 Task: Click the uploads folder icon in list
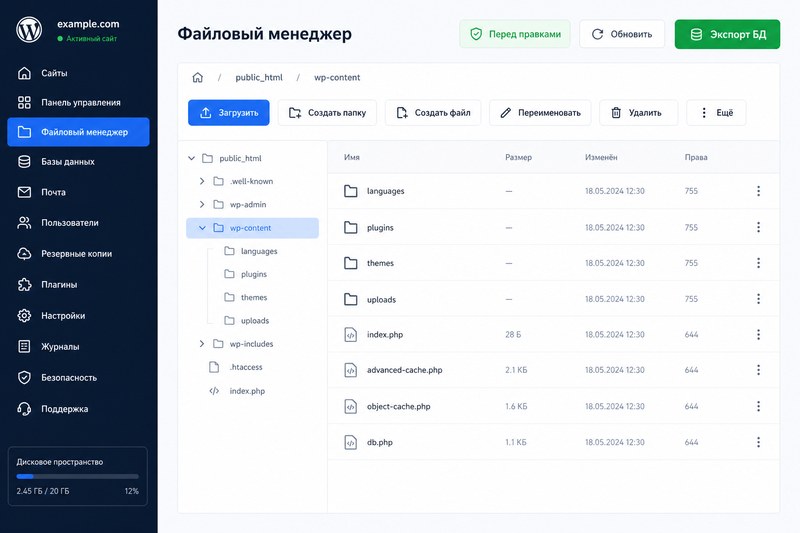point(351,299)
